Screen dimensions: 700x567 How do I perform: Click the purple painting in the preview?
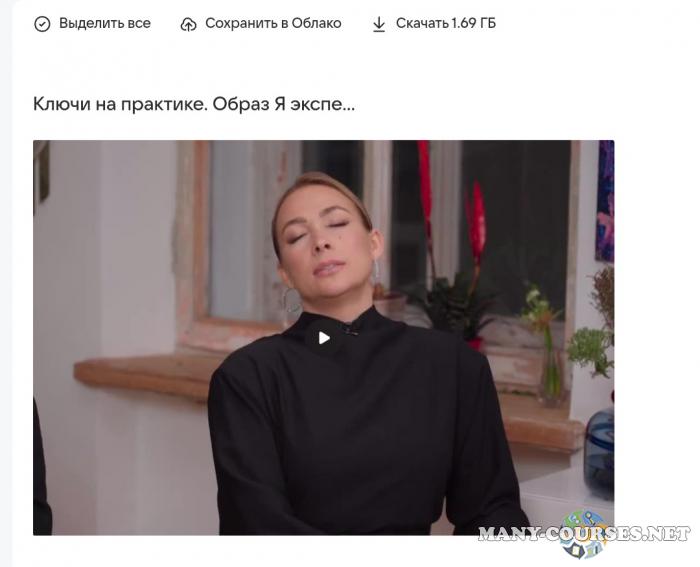(x=605, y=201)
